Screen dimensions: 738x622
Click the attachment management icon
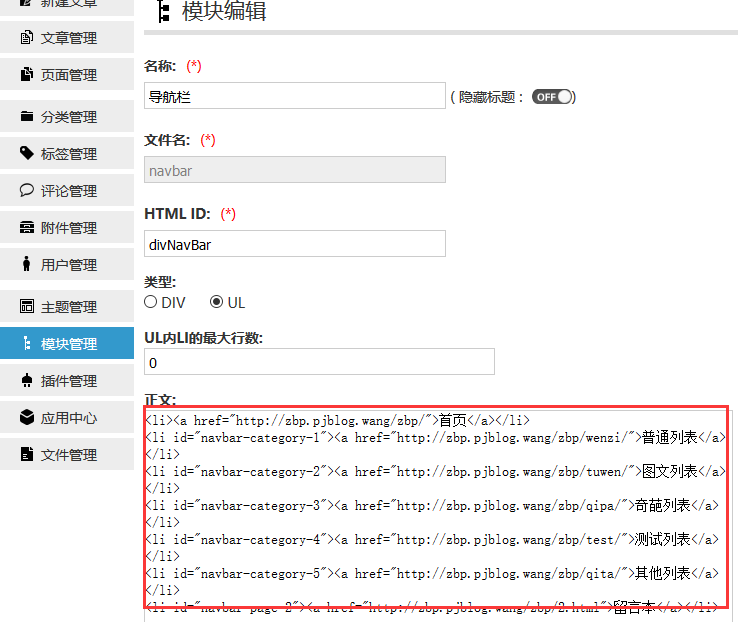[x=27, y=227]
